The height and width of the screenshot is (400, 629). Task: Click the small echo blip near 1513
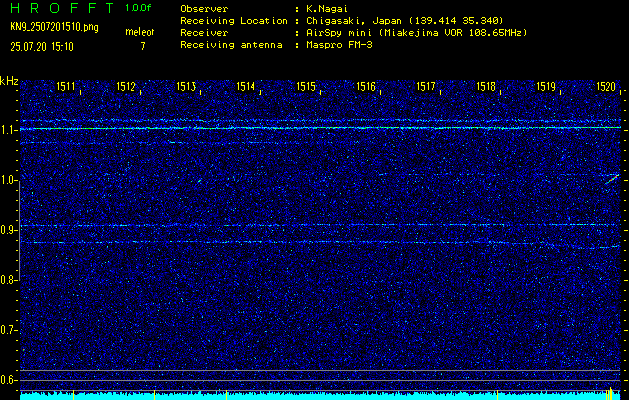(199, 181)
